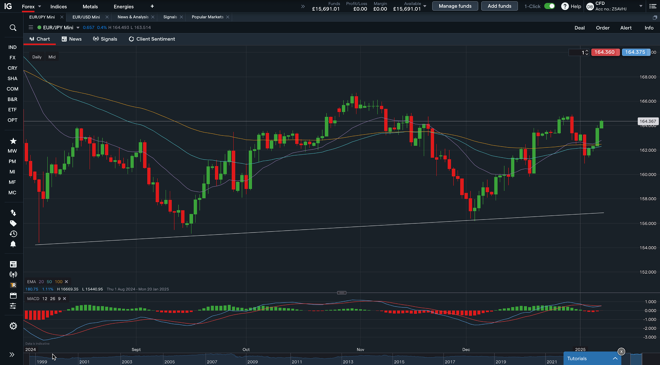The image size is (660, 365).
Task: Remove the MACD indicator with X
Action: point(64,298)
